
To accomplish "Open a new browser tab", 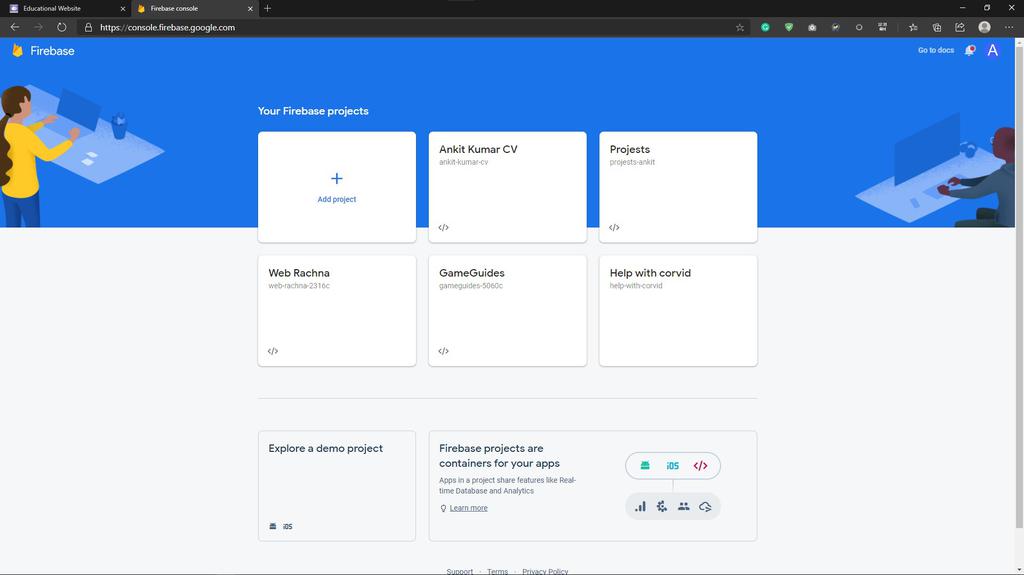I will pyautogui.click(x=267, y=8).
